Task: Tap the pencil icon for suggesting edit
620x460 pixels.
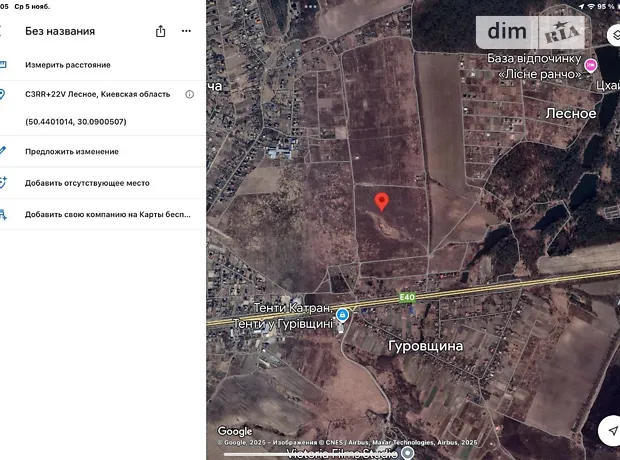Action: click(x=3, y=151)
